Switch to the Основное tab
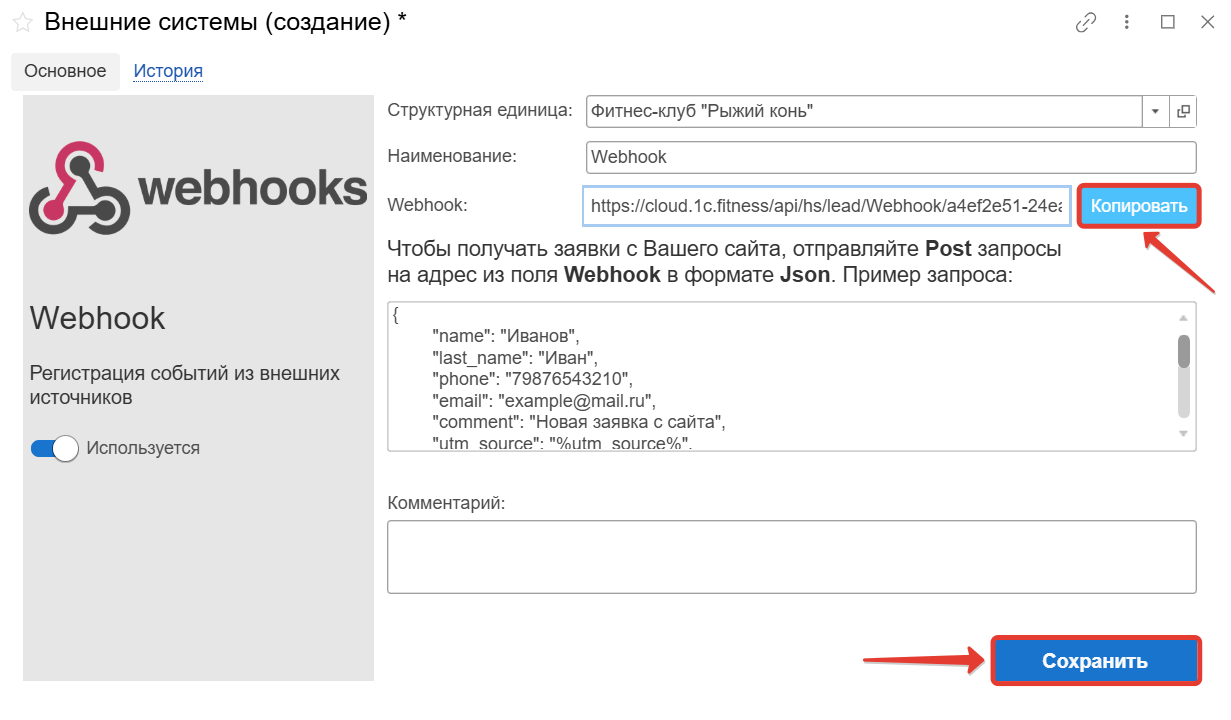Viewport: 1231px width, 720px height. [65, 71]
